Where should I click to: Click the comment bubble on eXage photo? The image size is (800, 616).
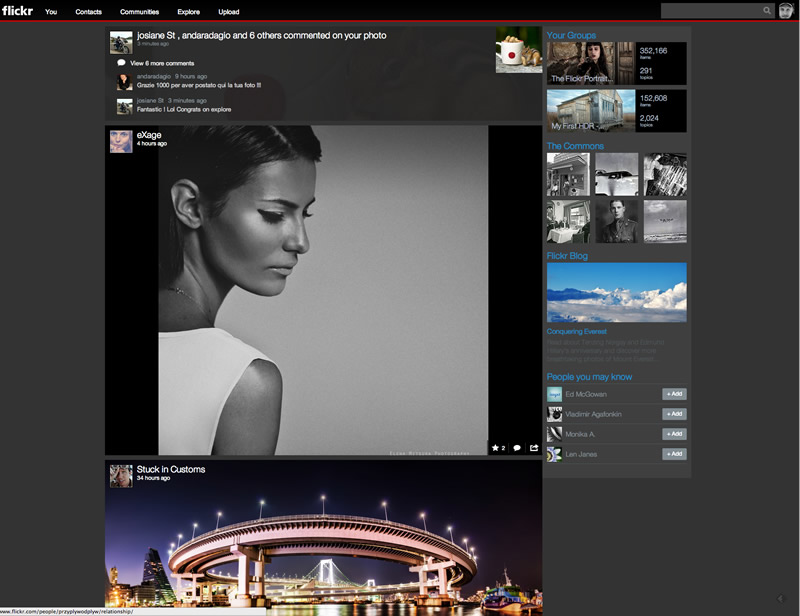pos(517,448)
